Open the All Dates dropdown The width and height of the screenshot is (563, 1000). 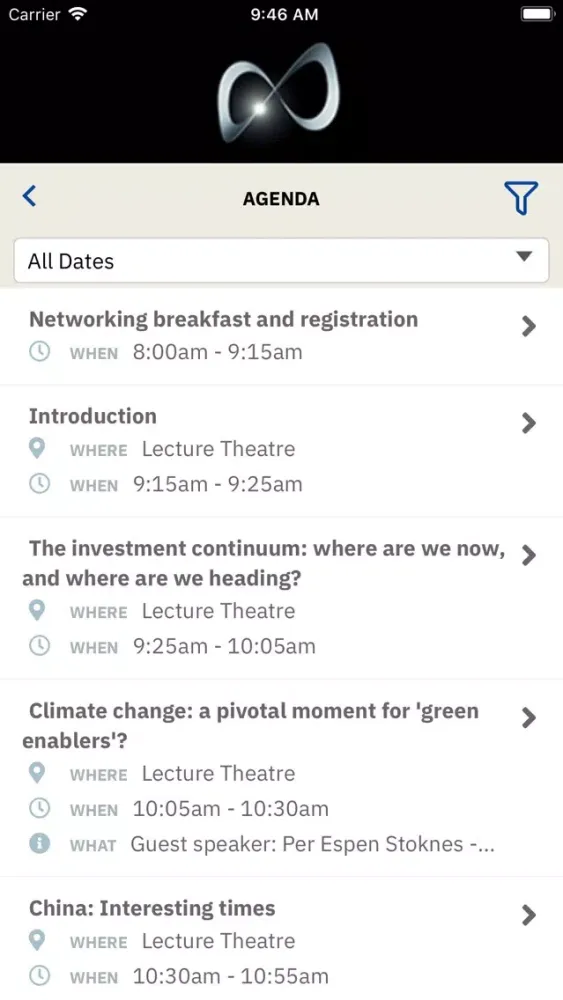tap(281, 260)
